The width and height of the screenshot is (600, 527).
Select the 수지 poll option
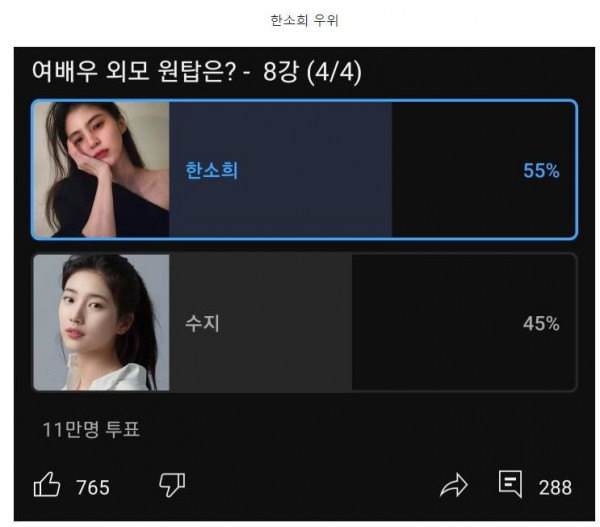point(304,322)
